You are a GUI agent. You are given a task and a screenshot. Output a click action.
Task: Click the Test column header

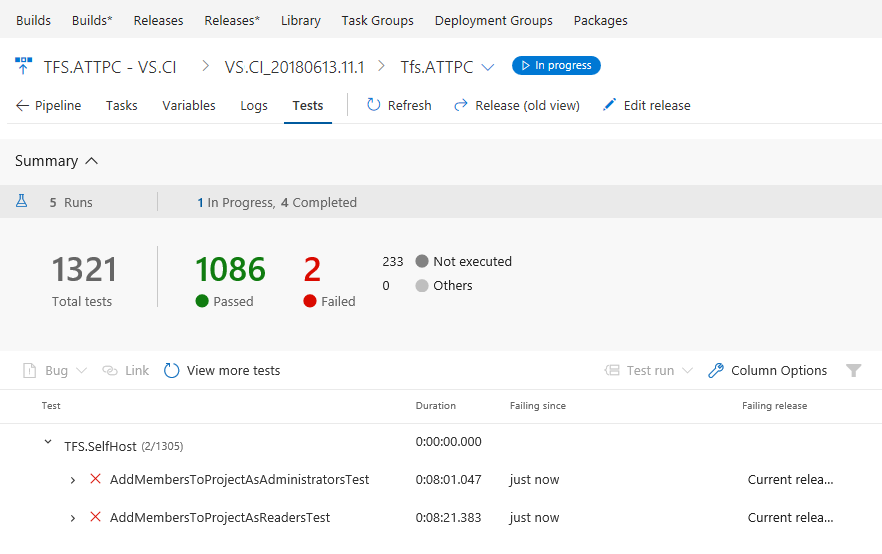pyautogui.click(x=51, y=406)
